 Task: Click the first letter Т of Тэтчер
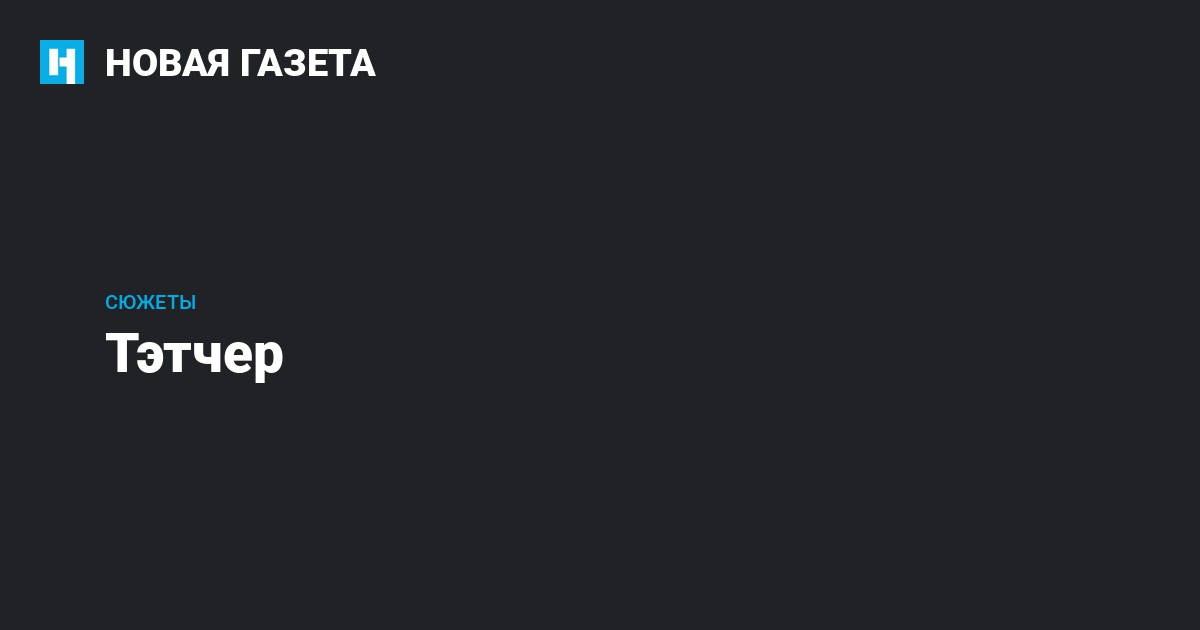click(120, 353)
